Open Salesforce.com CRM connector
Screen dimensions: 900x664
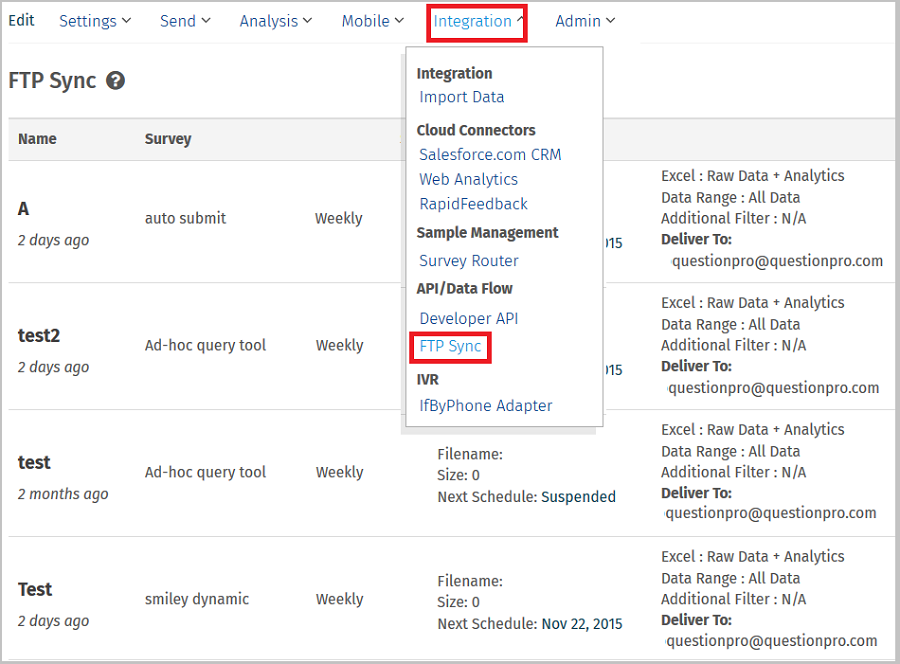click(490, 154)
